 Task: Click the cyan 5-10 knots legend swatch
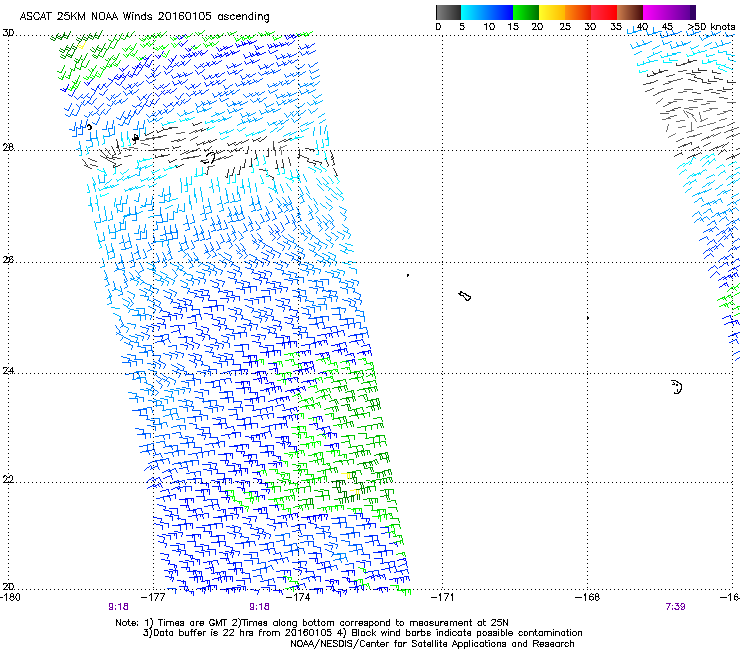(x=474, y=12)
